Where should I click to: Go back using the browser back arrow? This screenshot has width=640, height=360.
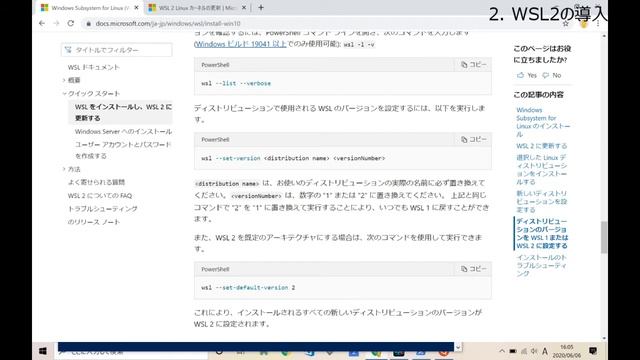pos(42,23)
